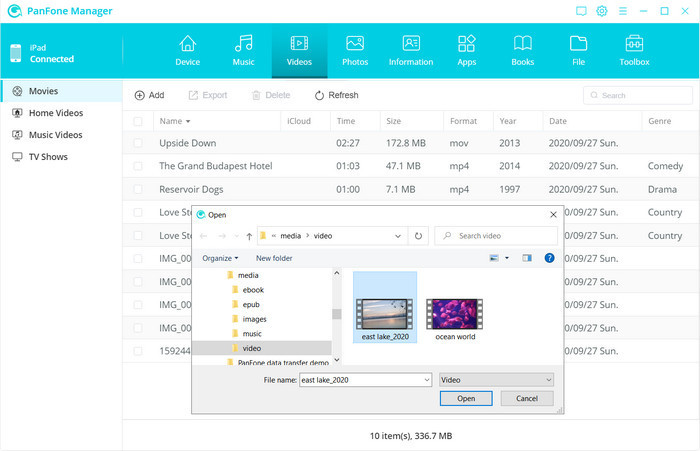This screenshot has width=700, height=451.
Task: Open the Books section icon
Action: pos(522,44)
